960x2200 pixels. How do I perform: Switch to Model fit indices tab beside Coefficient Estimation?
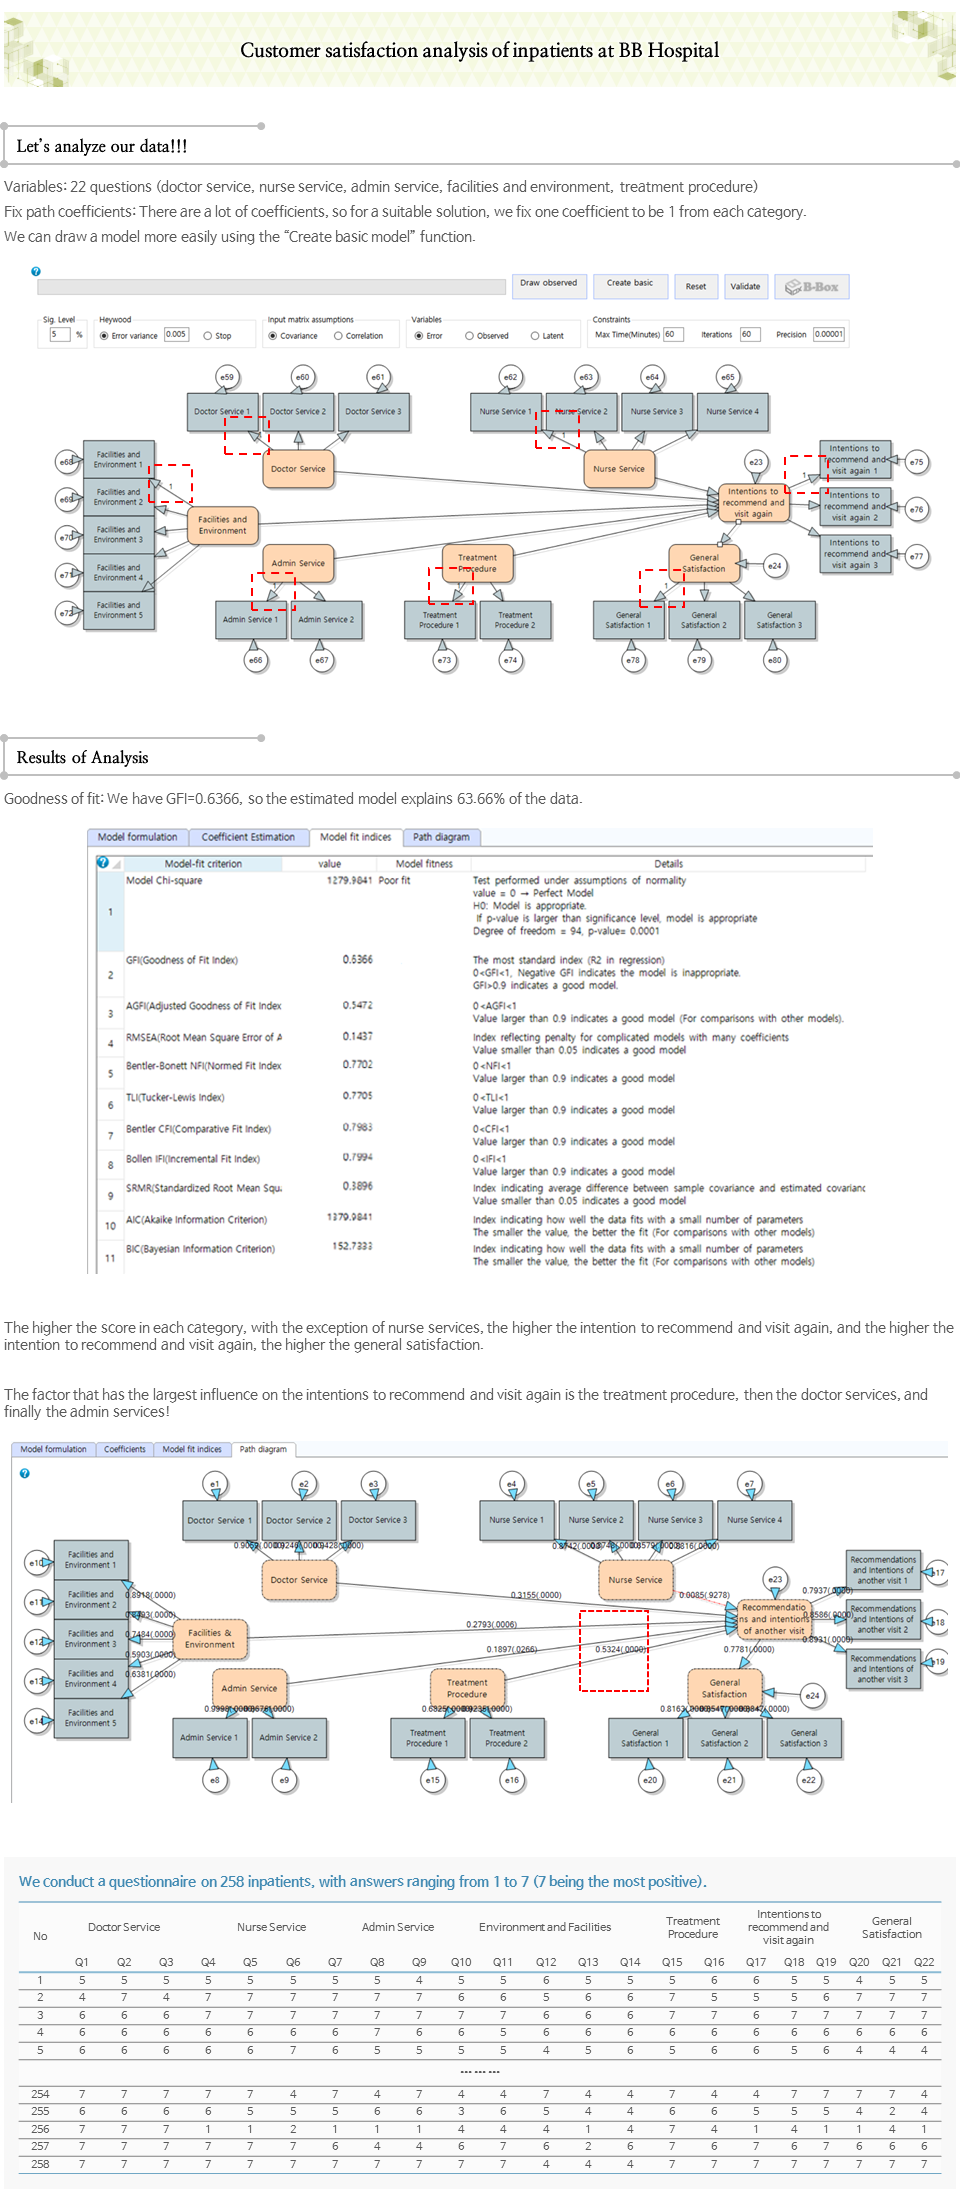click(x=355, y=837)
